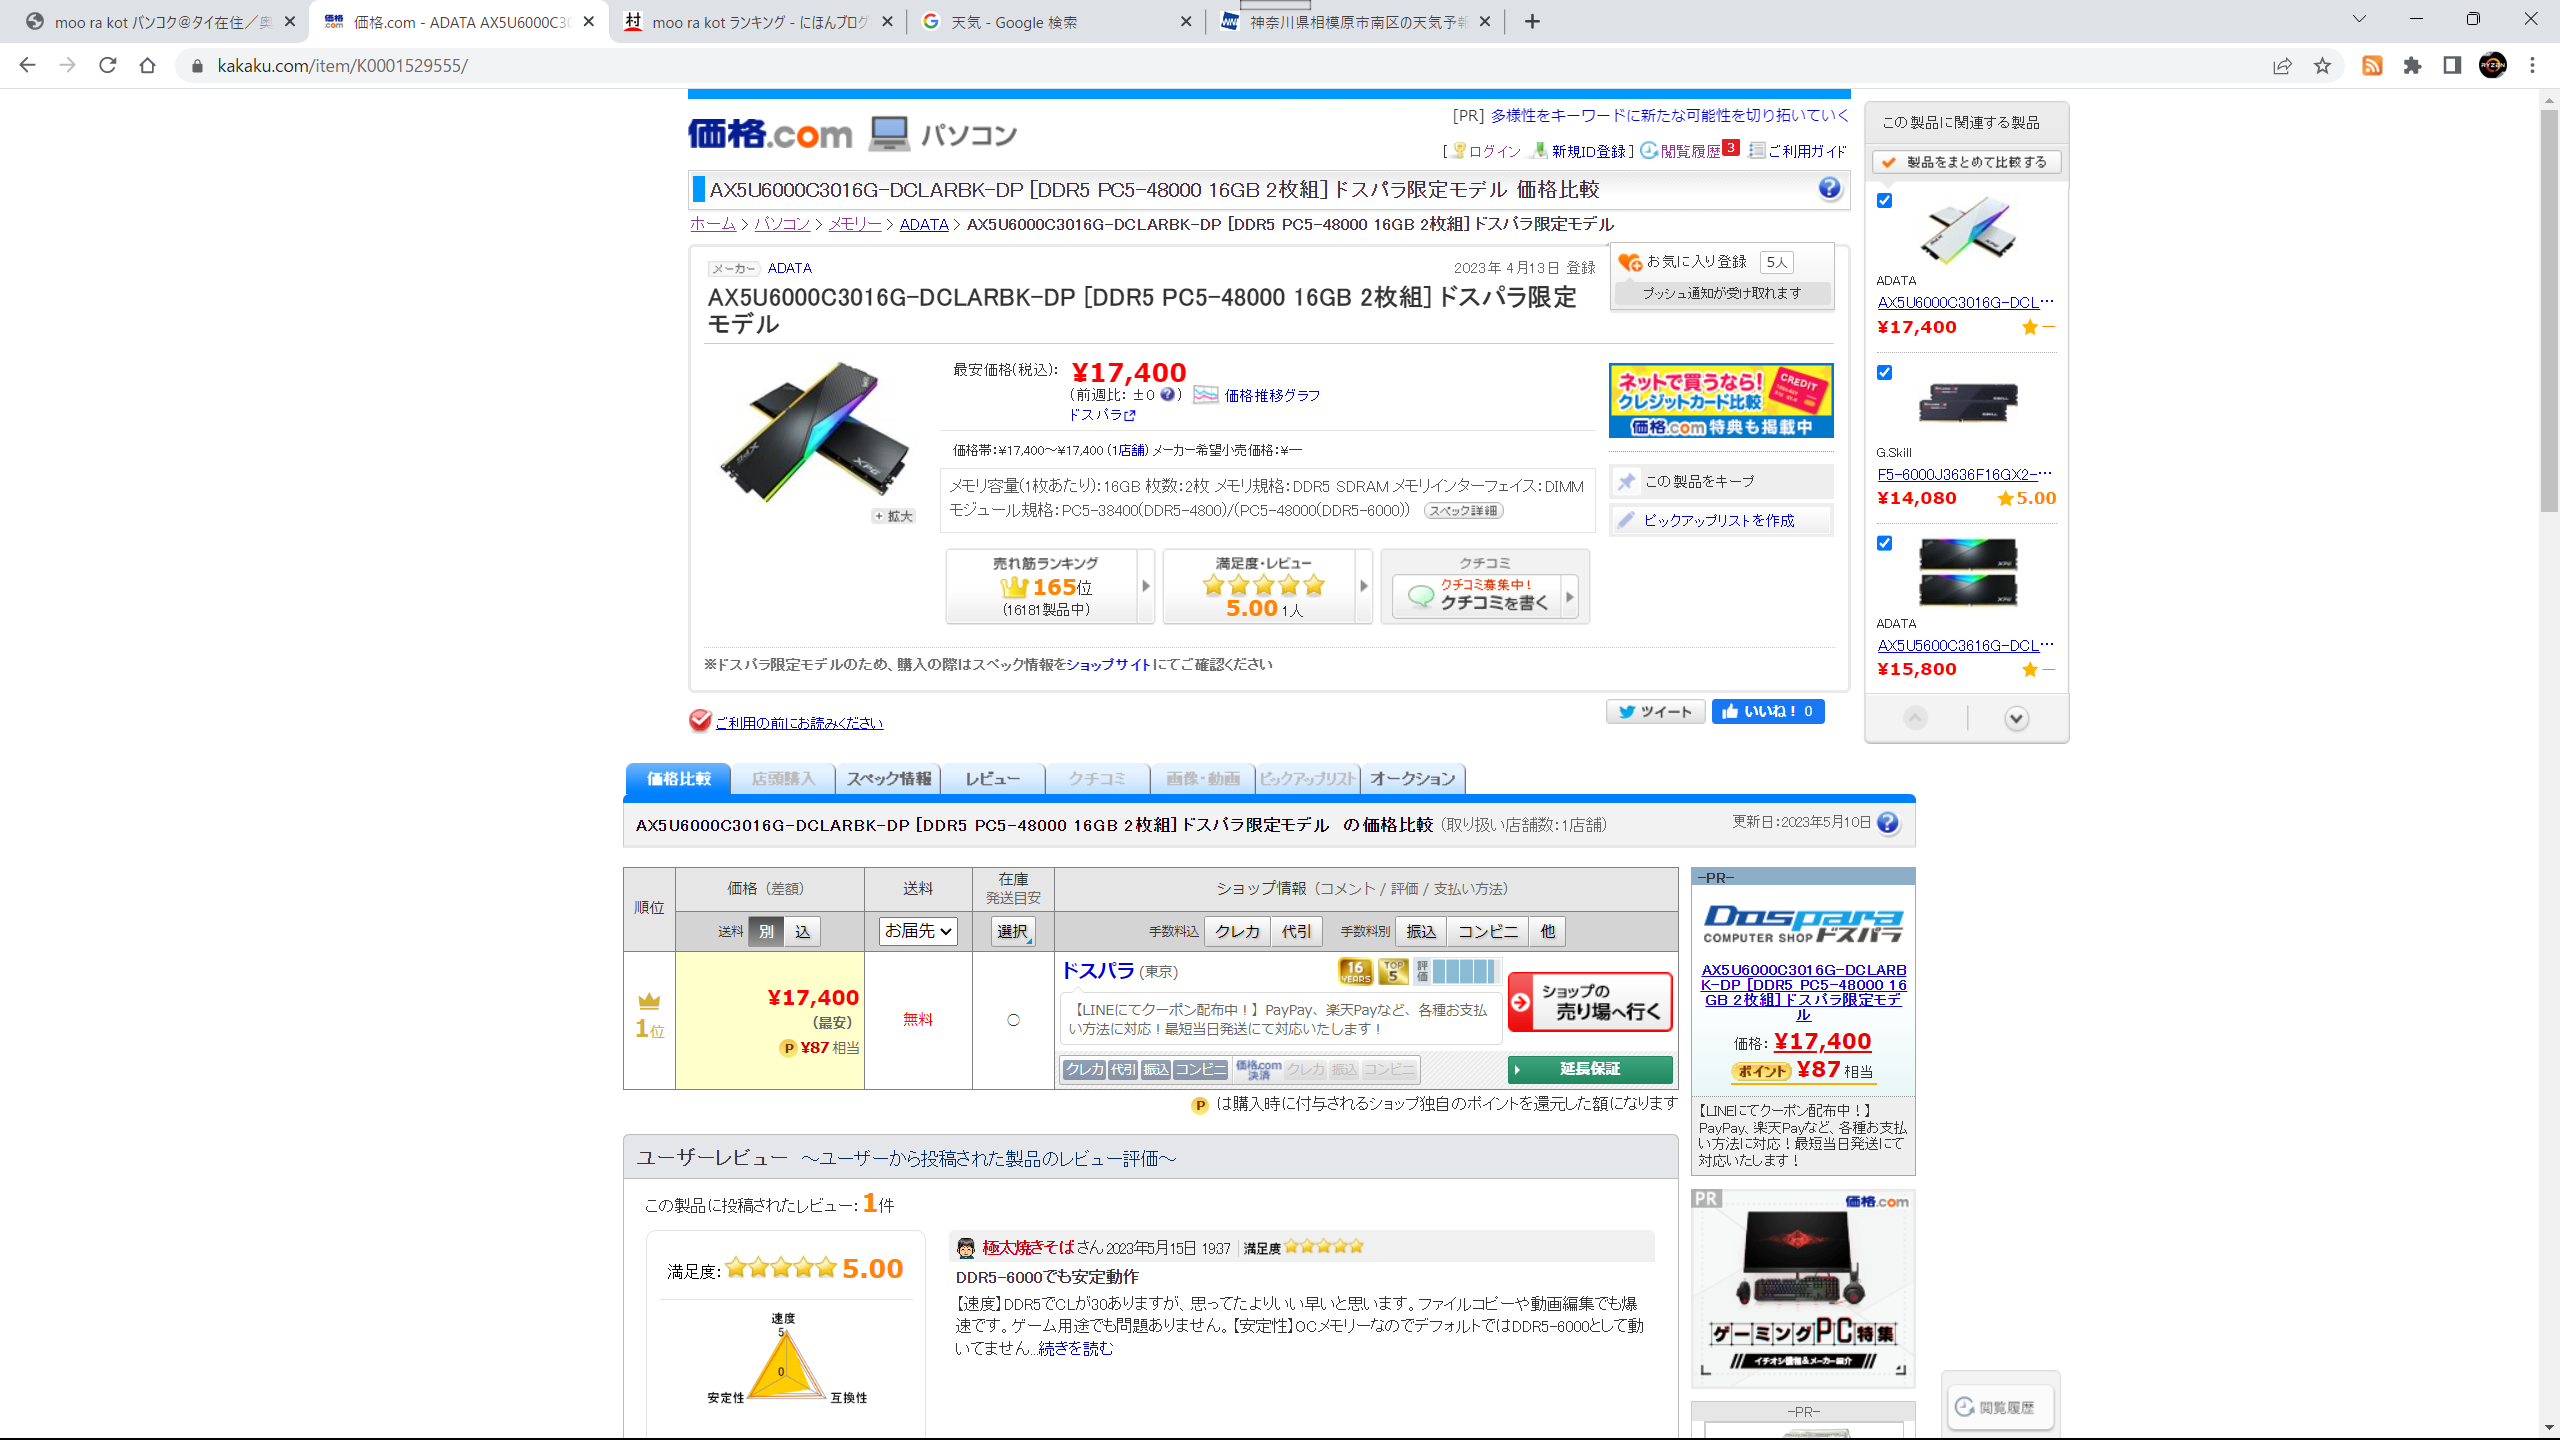Click the 拡大 enlarge image button
The width and height of the screenshot is (2560, 1440).
click(x=893, y=516)
